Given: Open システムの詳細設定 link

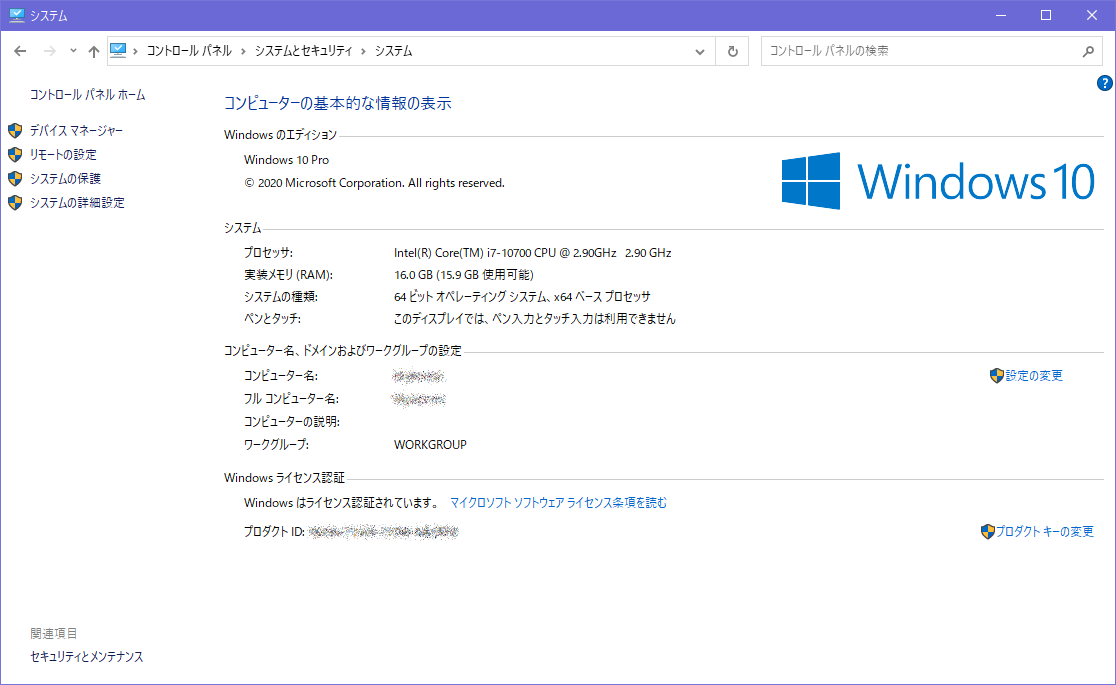Looking at the screenshot, I should point(77,203).
